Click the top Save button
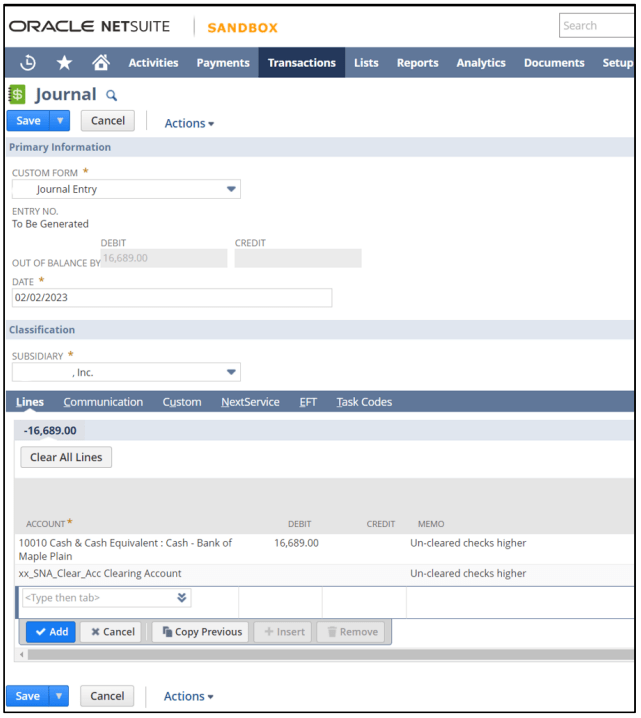 28,121
